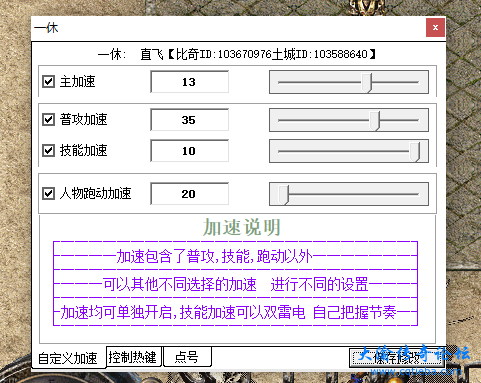Screen dimensions: 481x383
Task: Click the 保存修改 button
Action: point(397,358)
